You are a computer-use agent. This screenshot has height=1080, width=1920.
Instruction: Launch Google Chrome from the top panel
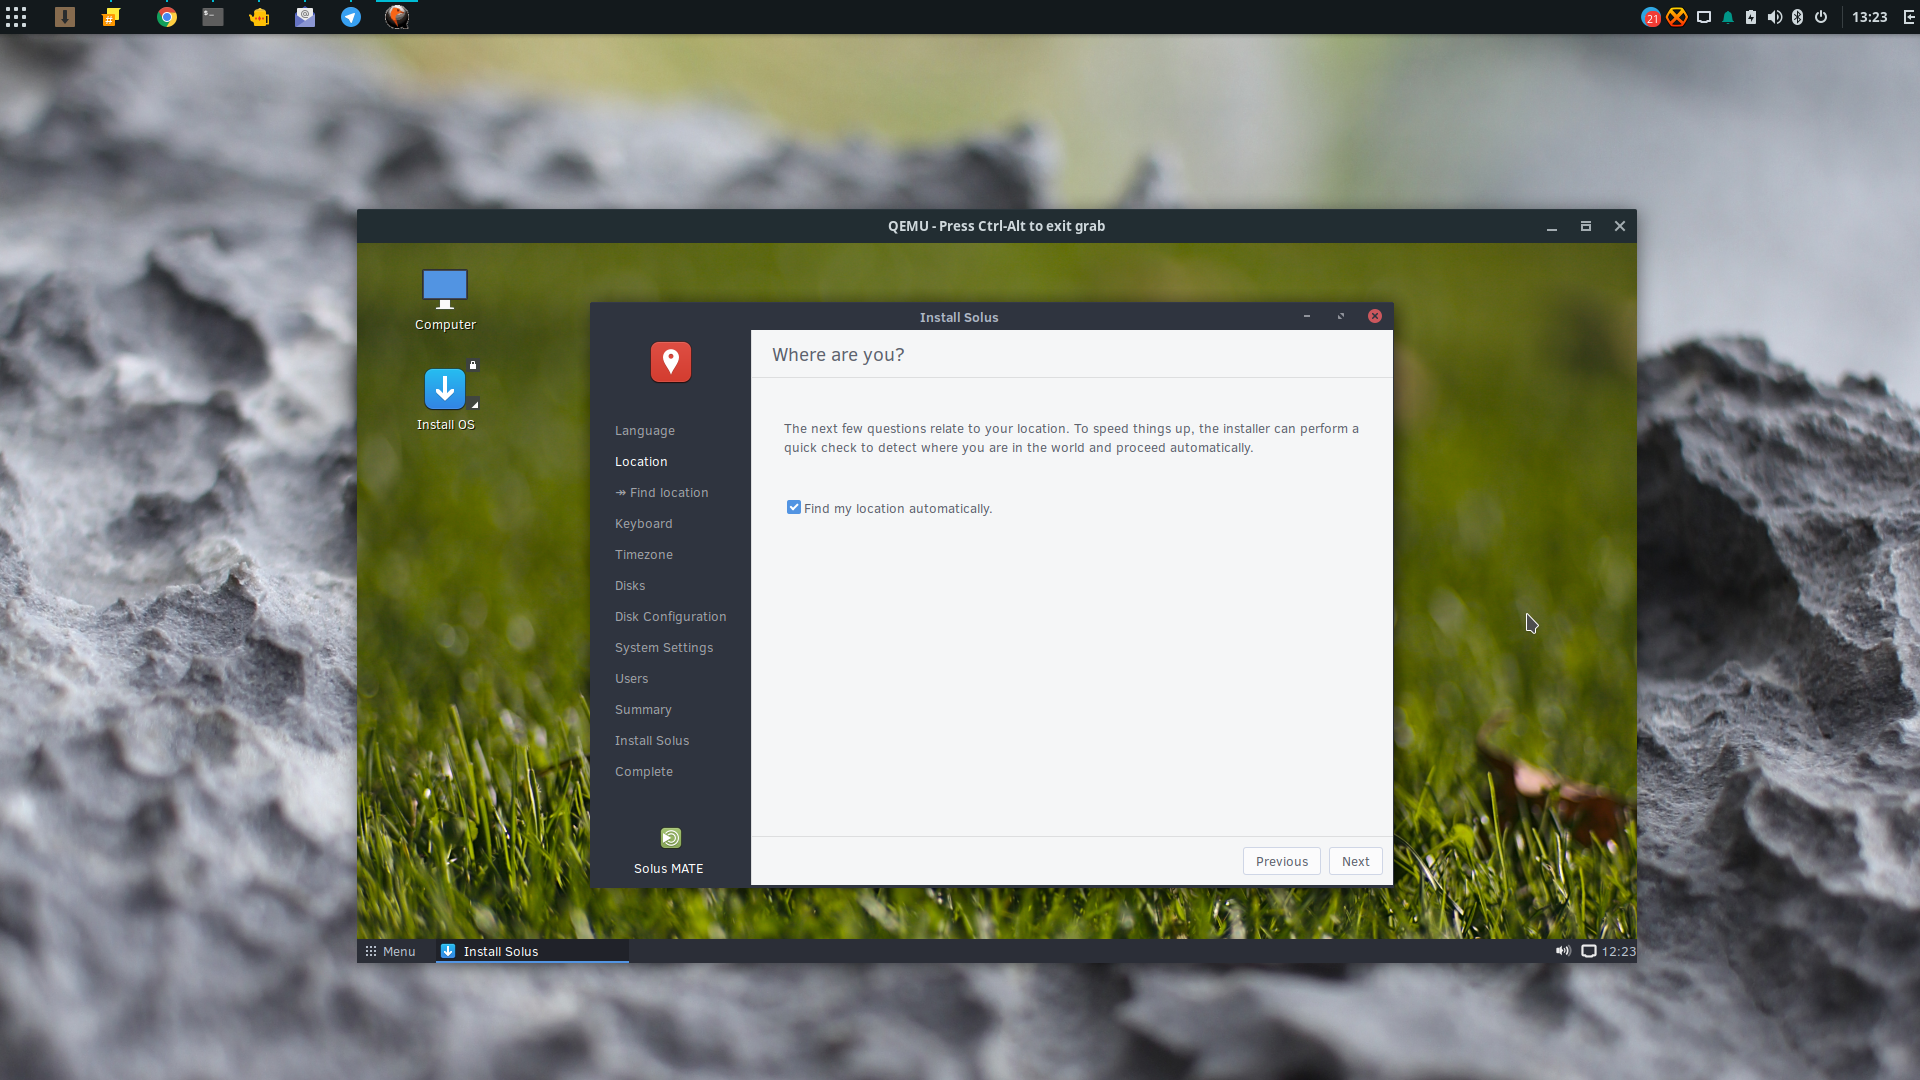pos(167,17)
